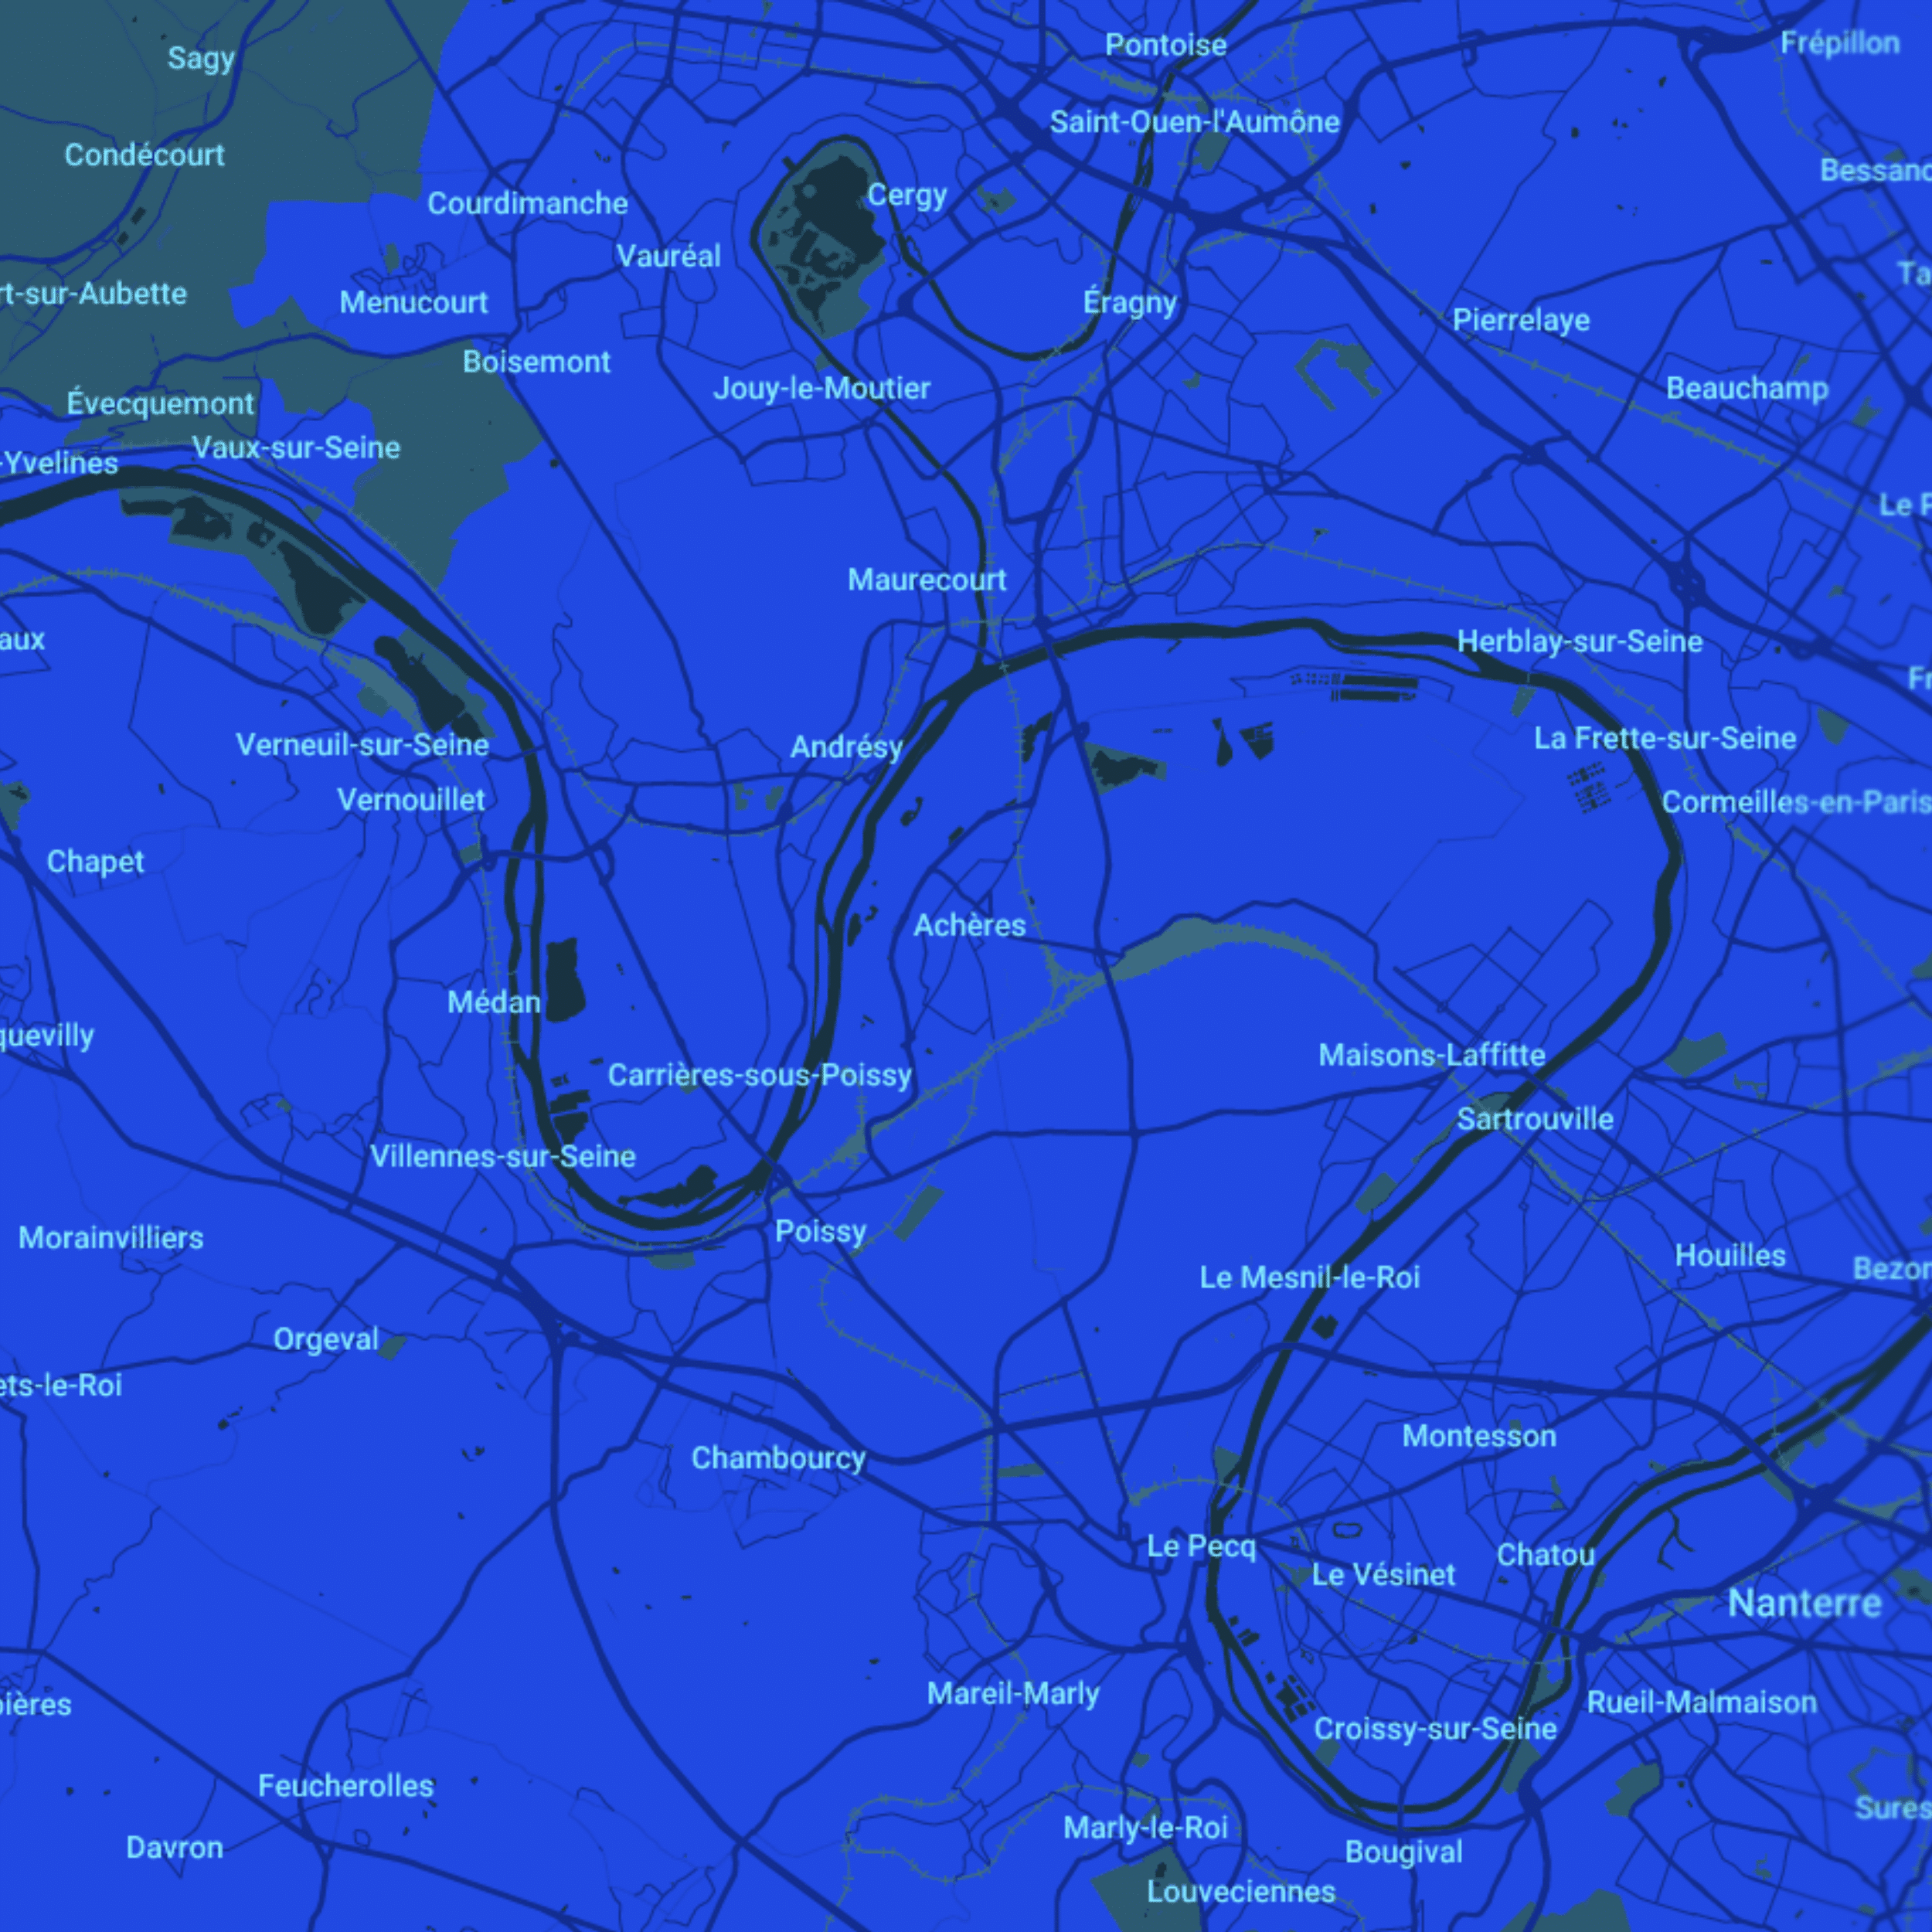Click the Boisemont place name

(536, 362)
